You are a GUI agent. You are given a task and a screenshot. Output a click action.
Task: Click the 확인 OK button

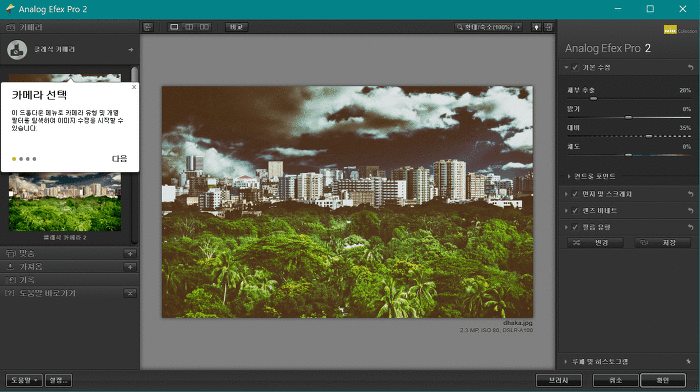pos(663,380)
